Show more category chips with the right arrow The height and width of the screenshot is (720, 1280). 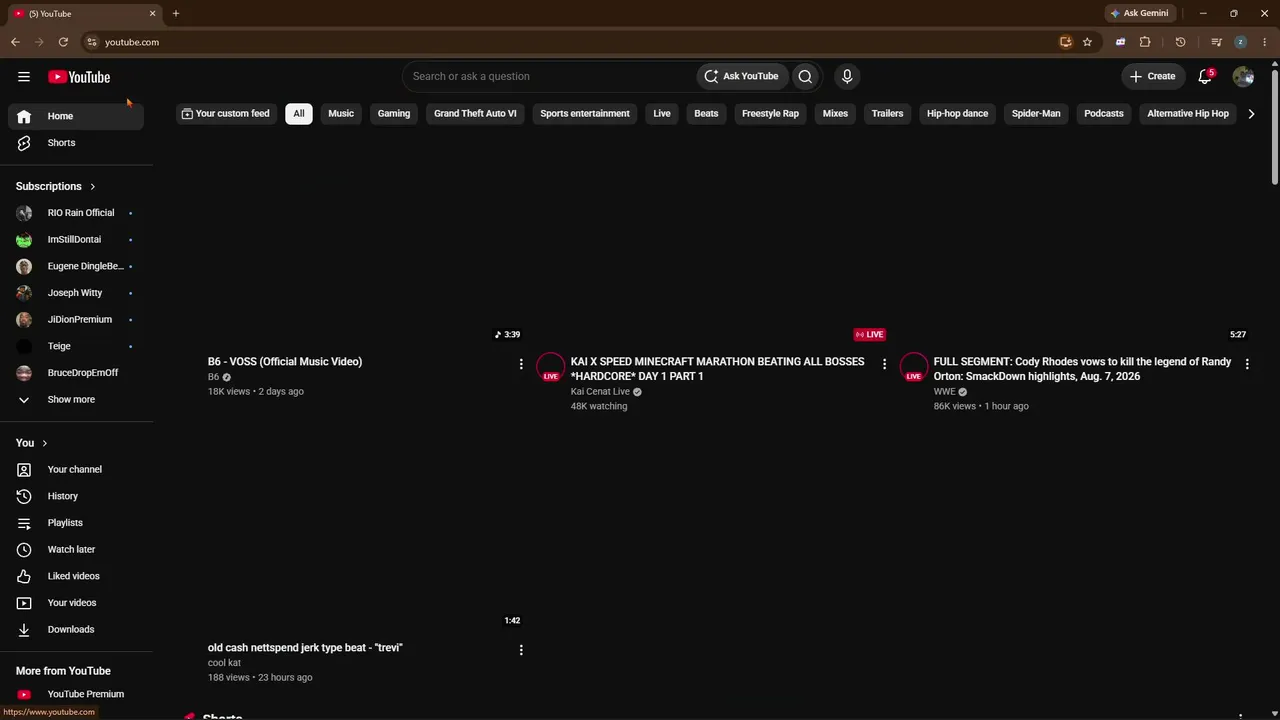point(1251,114)
